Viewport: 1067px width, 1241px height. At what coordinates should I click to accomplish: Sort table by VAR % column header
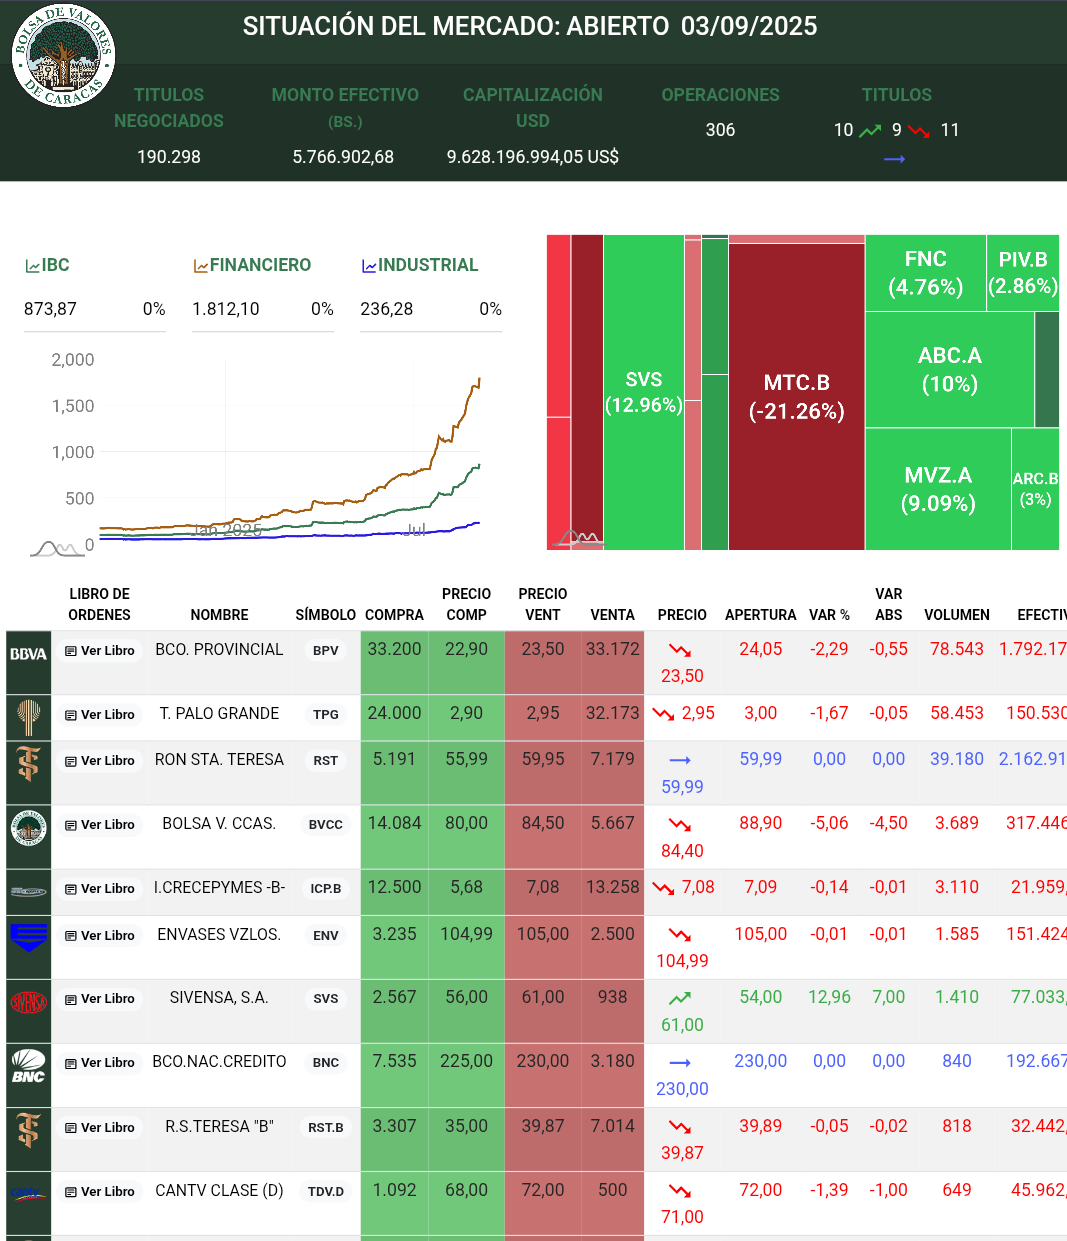coord(829,615)
